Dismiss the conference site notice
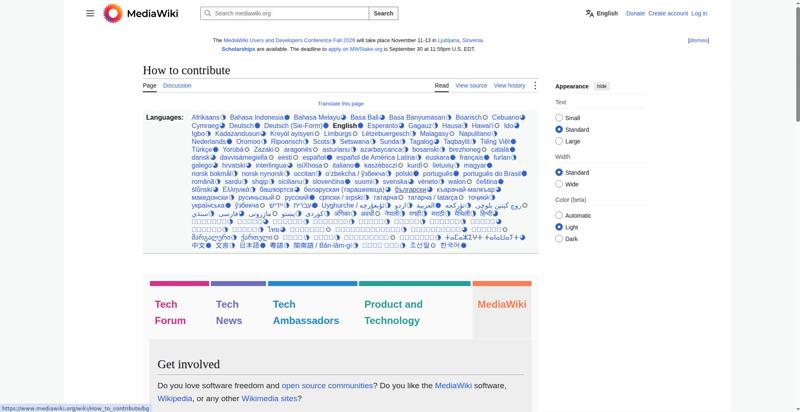Image resolution: width=800 pixels, height=412 pixels. (x=698, y=40)
